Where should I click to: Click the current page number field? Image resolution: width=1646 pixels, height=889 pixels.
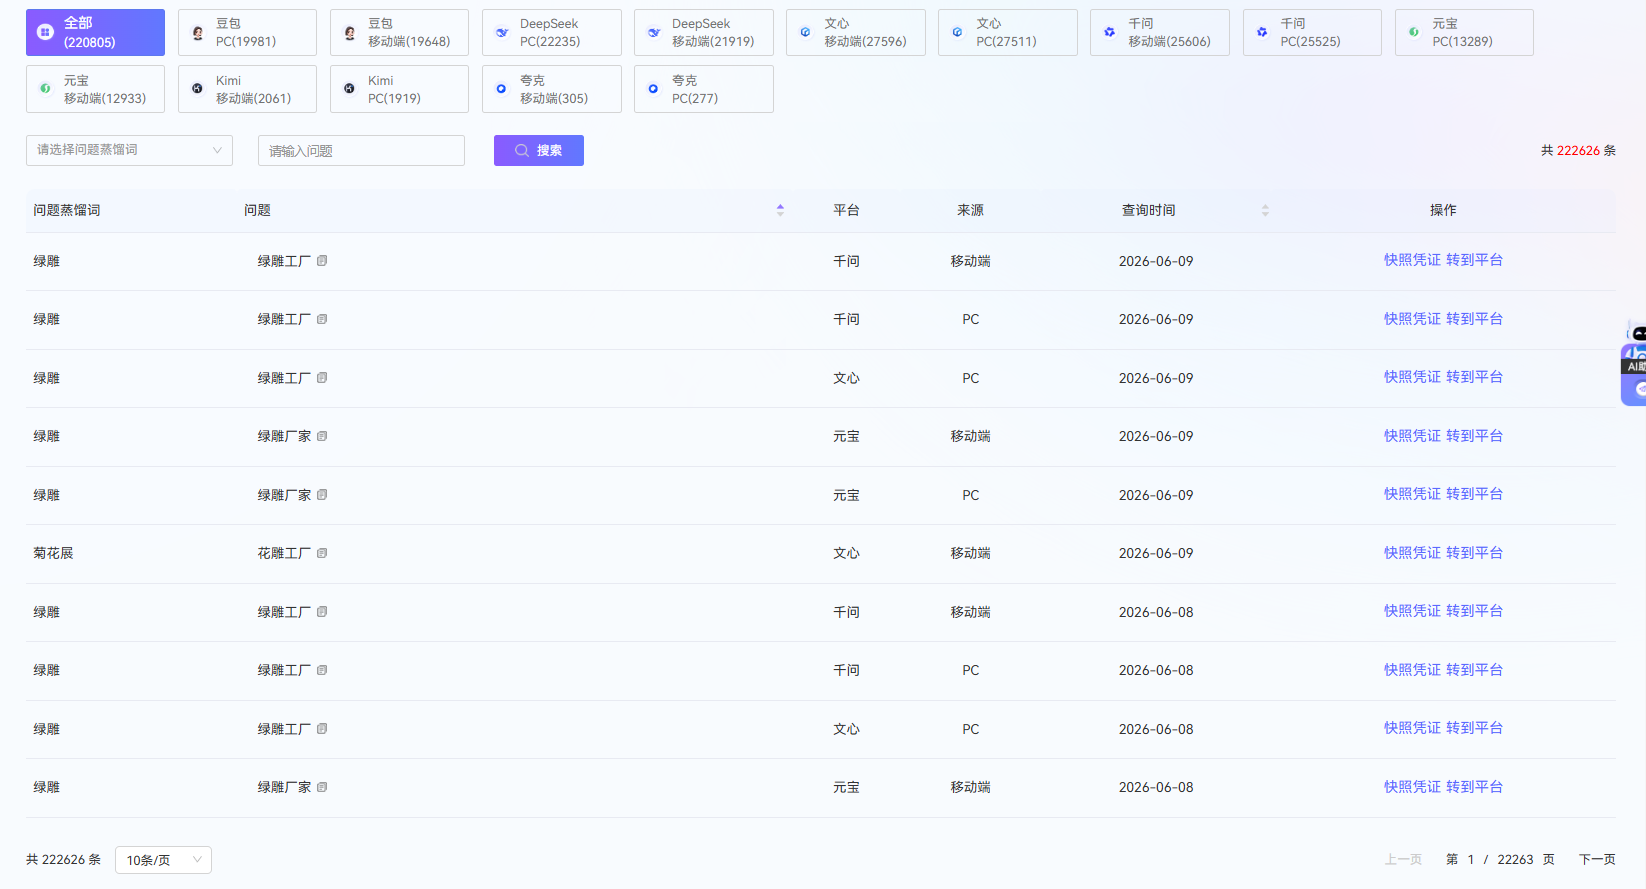1471,860
